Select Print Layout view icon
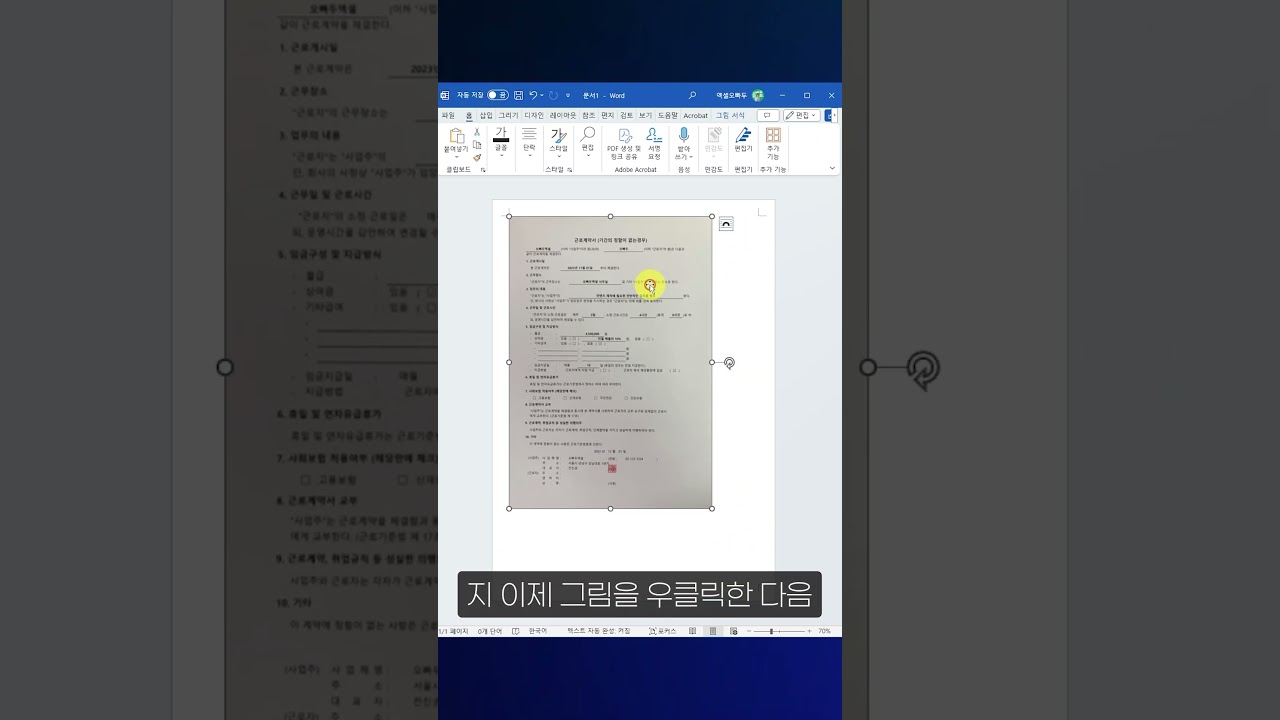Screen dimensions: 1280x720 [713, 631]
